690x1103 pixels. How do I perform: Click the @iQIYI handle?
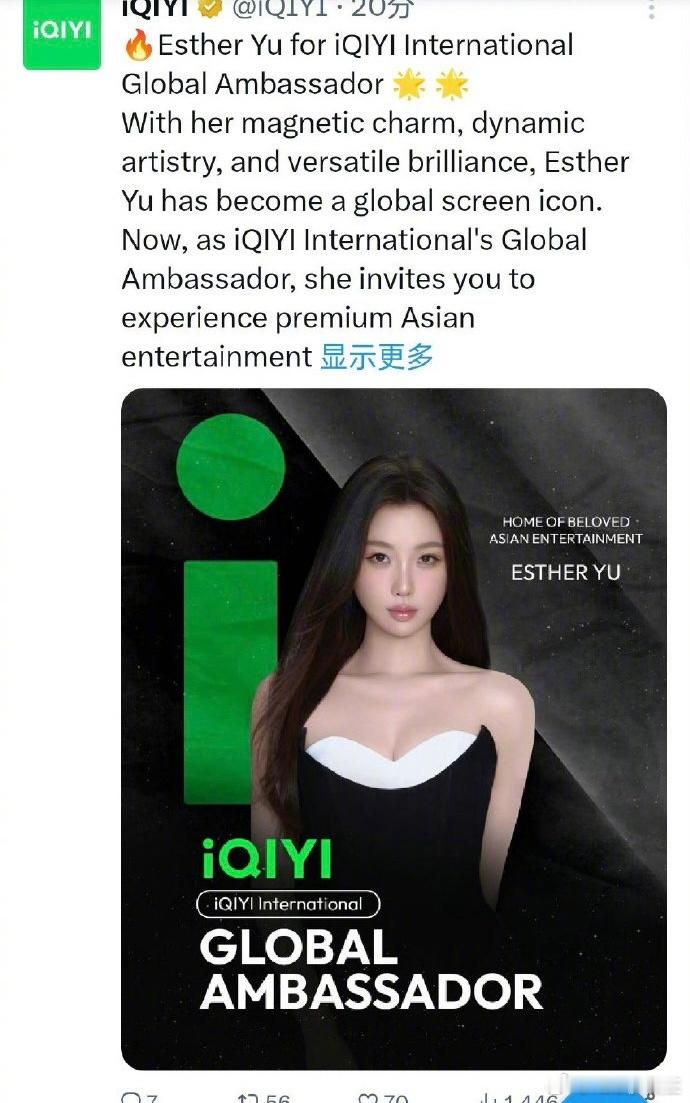[x=279, y=8]
